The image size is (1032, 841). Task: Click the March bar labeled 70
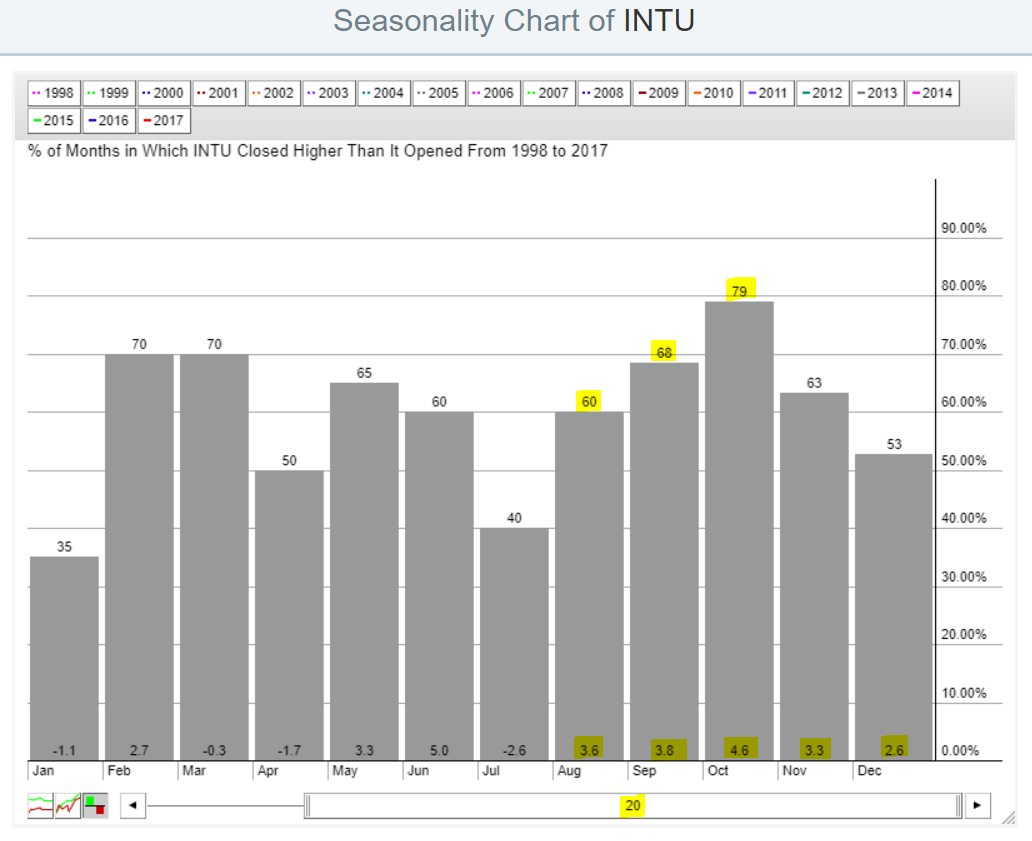click(x=215, y=557)
